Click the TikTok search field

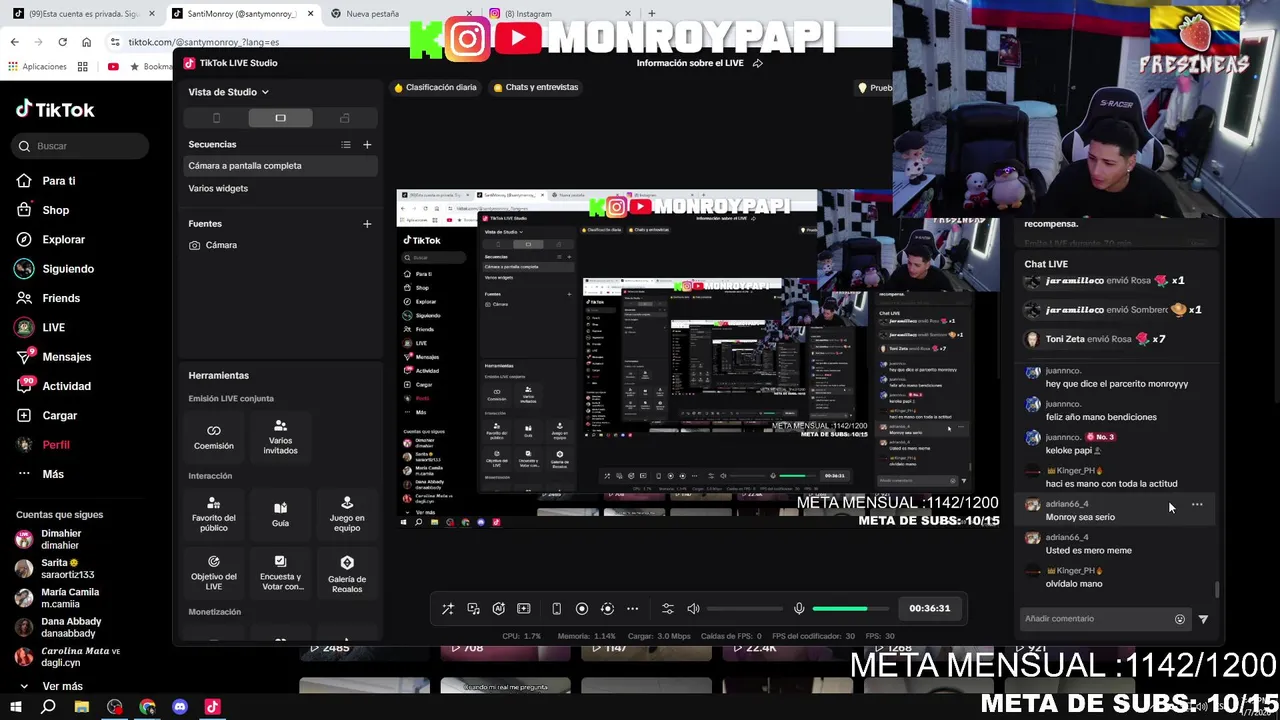(x=82, y=146)
